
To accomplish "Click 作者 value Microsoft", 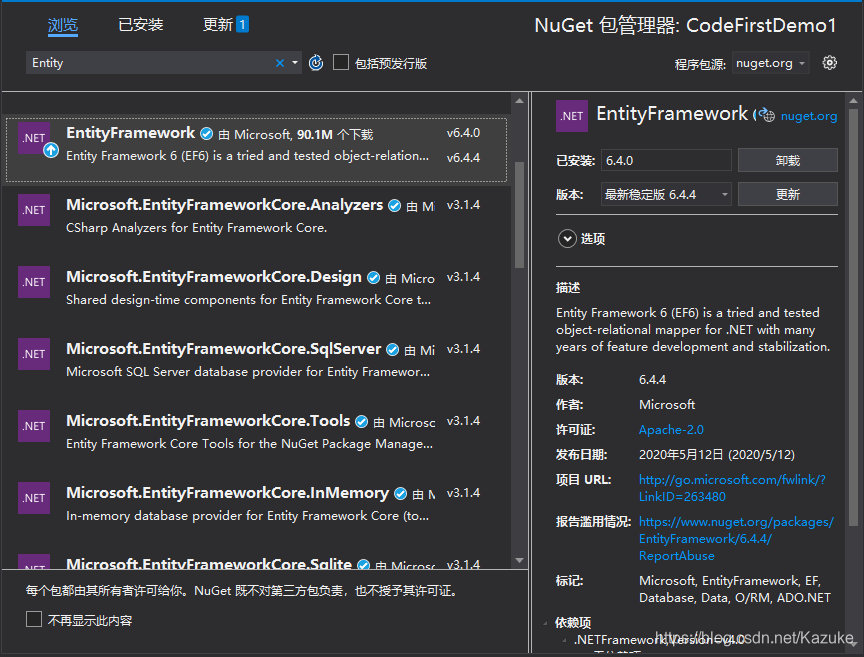I will click(x=667, y=405).
